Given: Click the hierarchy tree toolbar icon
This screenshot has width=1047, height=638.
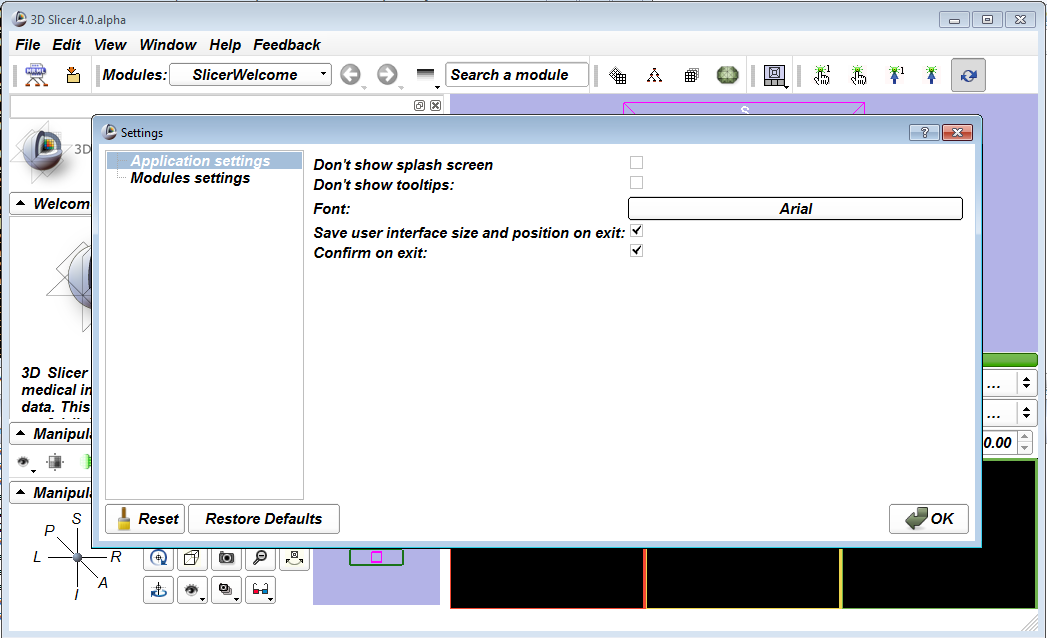Looking at the screenshot, I should pyautogui.click(x=654, y=75).
